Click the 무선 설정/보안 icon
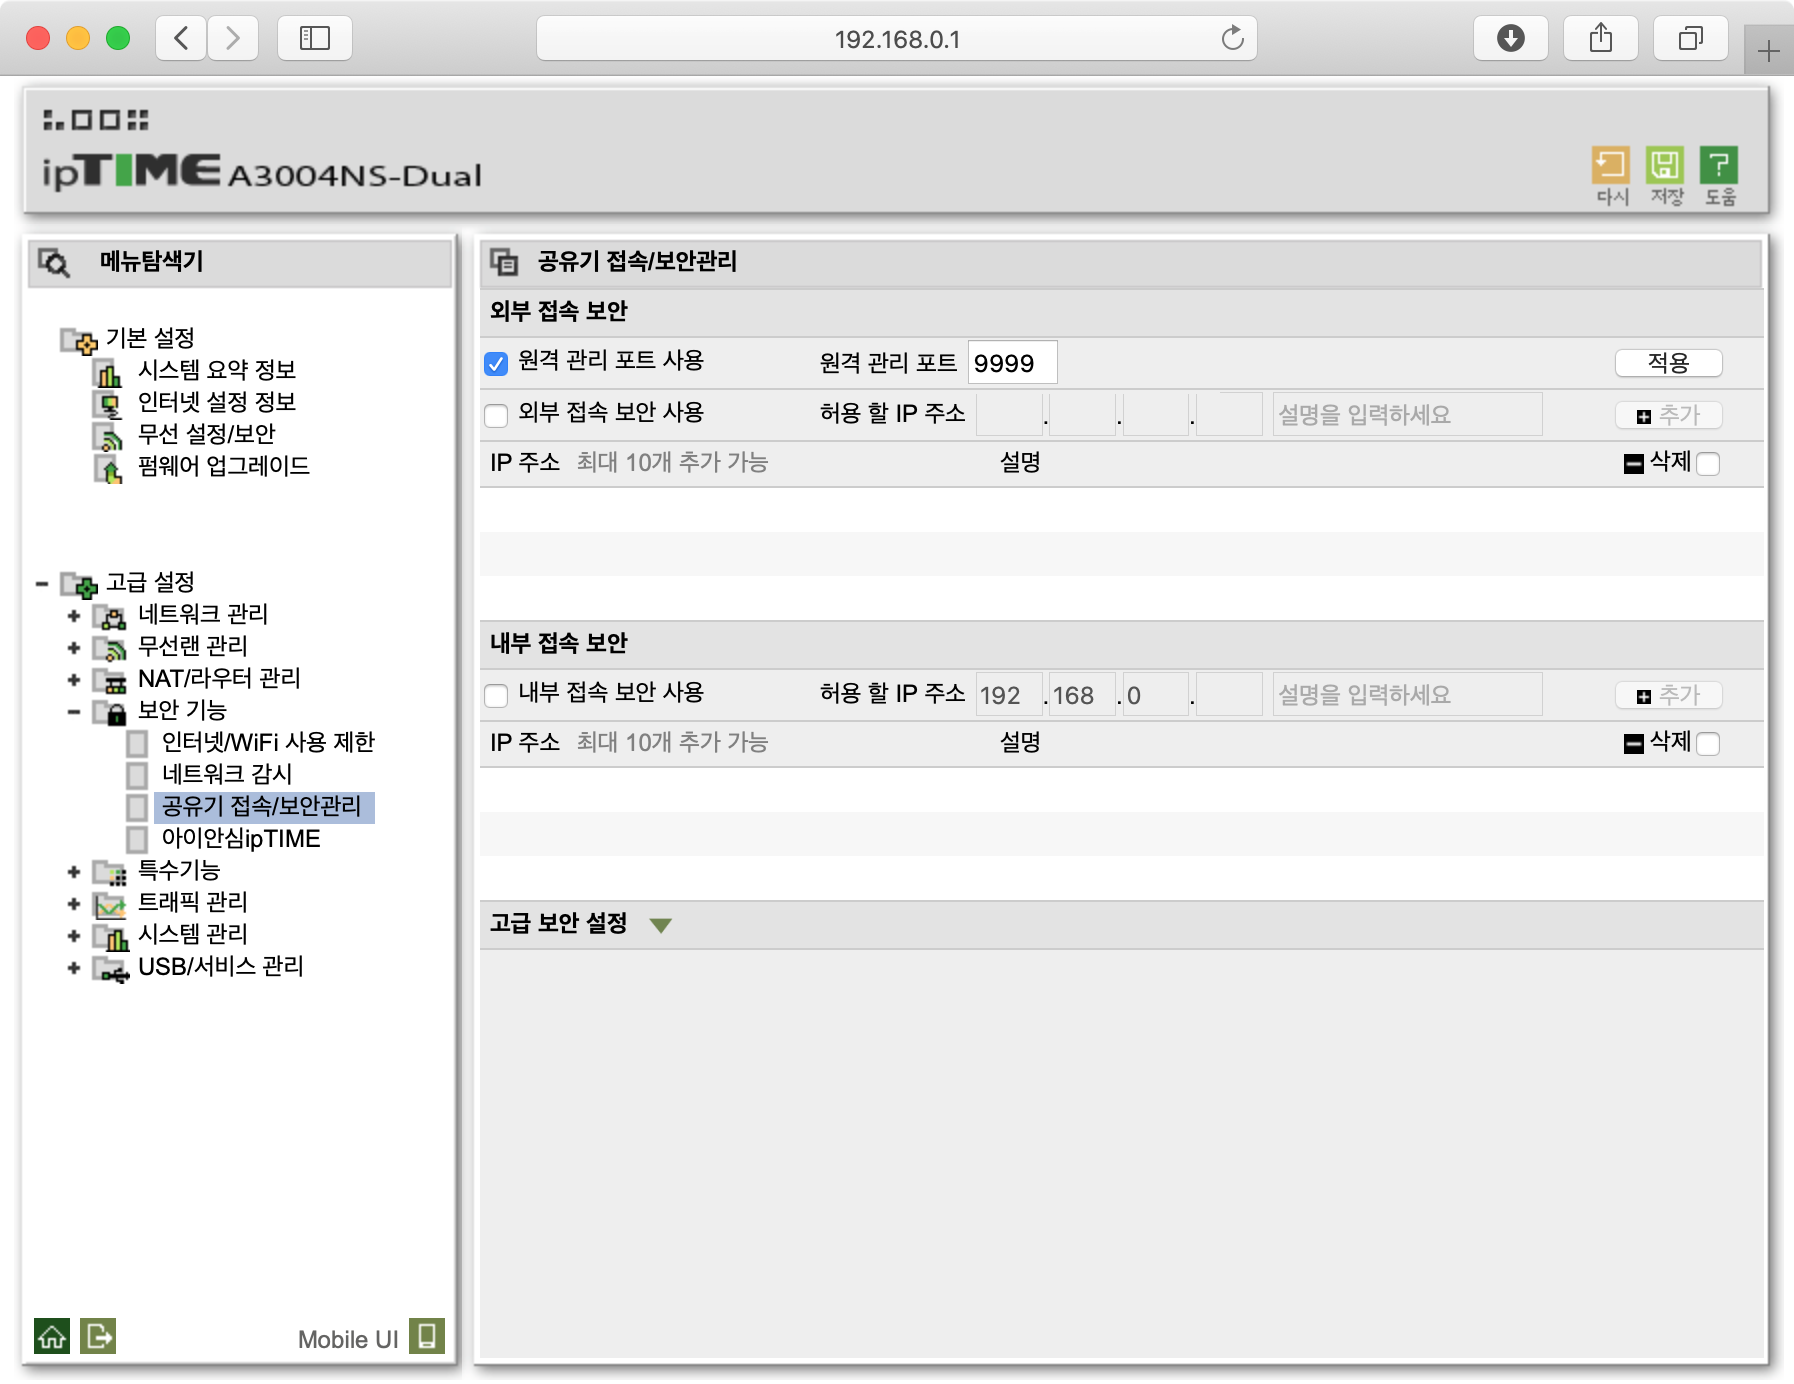This screenshot has width=1794, height=1384. coord(108,437)
